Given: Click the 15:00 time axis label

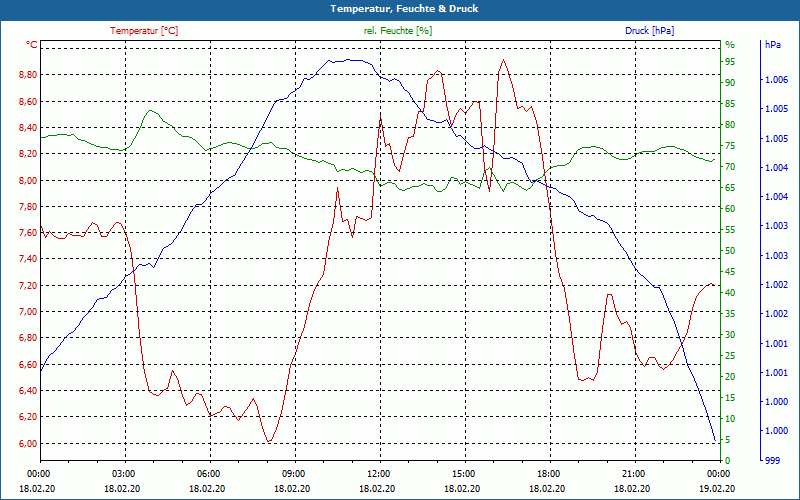Looking at the screenshot, I should [x=465, y=473].
